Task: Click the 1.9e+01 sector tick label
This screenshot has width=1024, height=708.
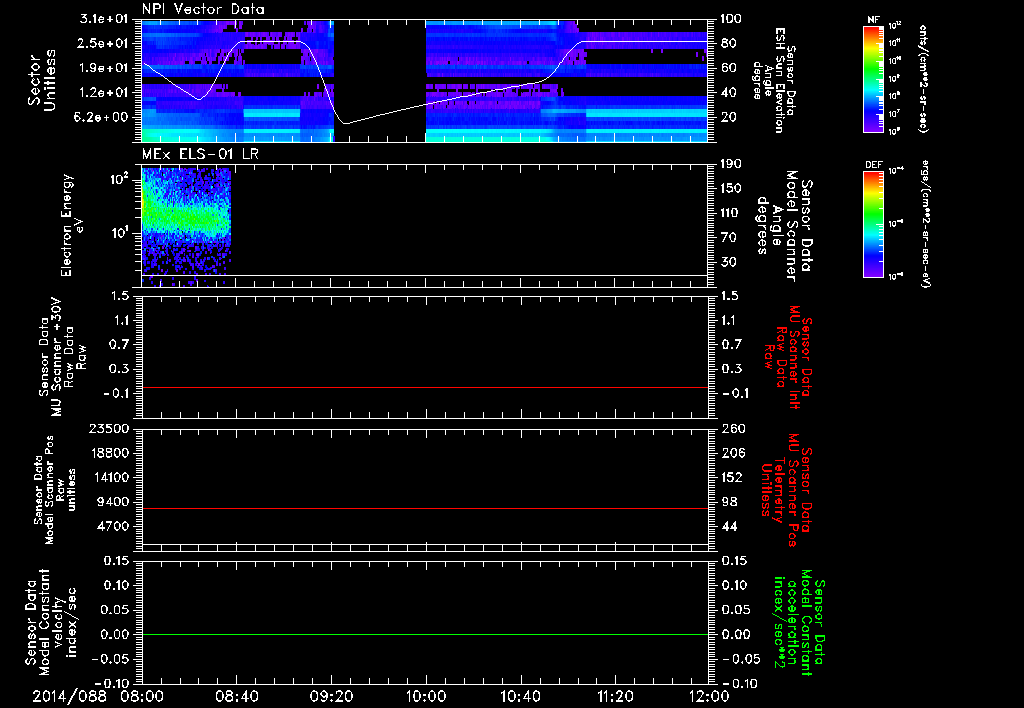Action: (103, 68)
